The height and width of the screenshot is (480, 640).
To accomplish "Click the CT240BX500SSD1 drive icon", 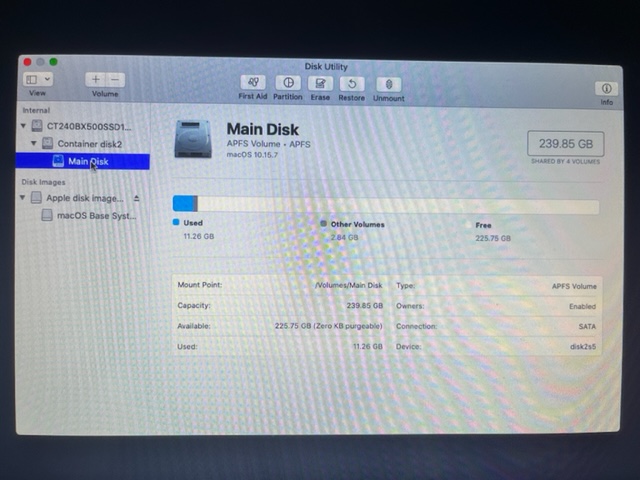I will [x=37, y=126].
